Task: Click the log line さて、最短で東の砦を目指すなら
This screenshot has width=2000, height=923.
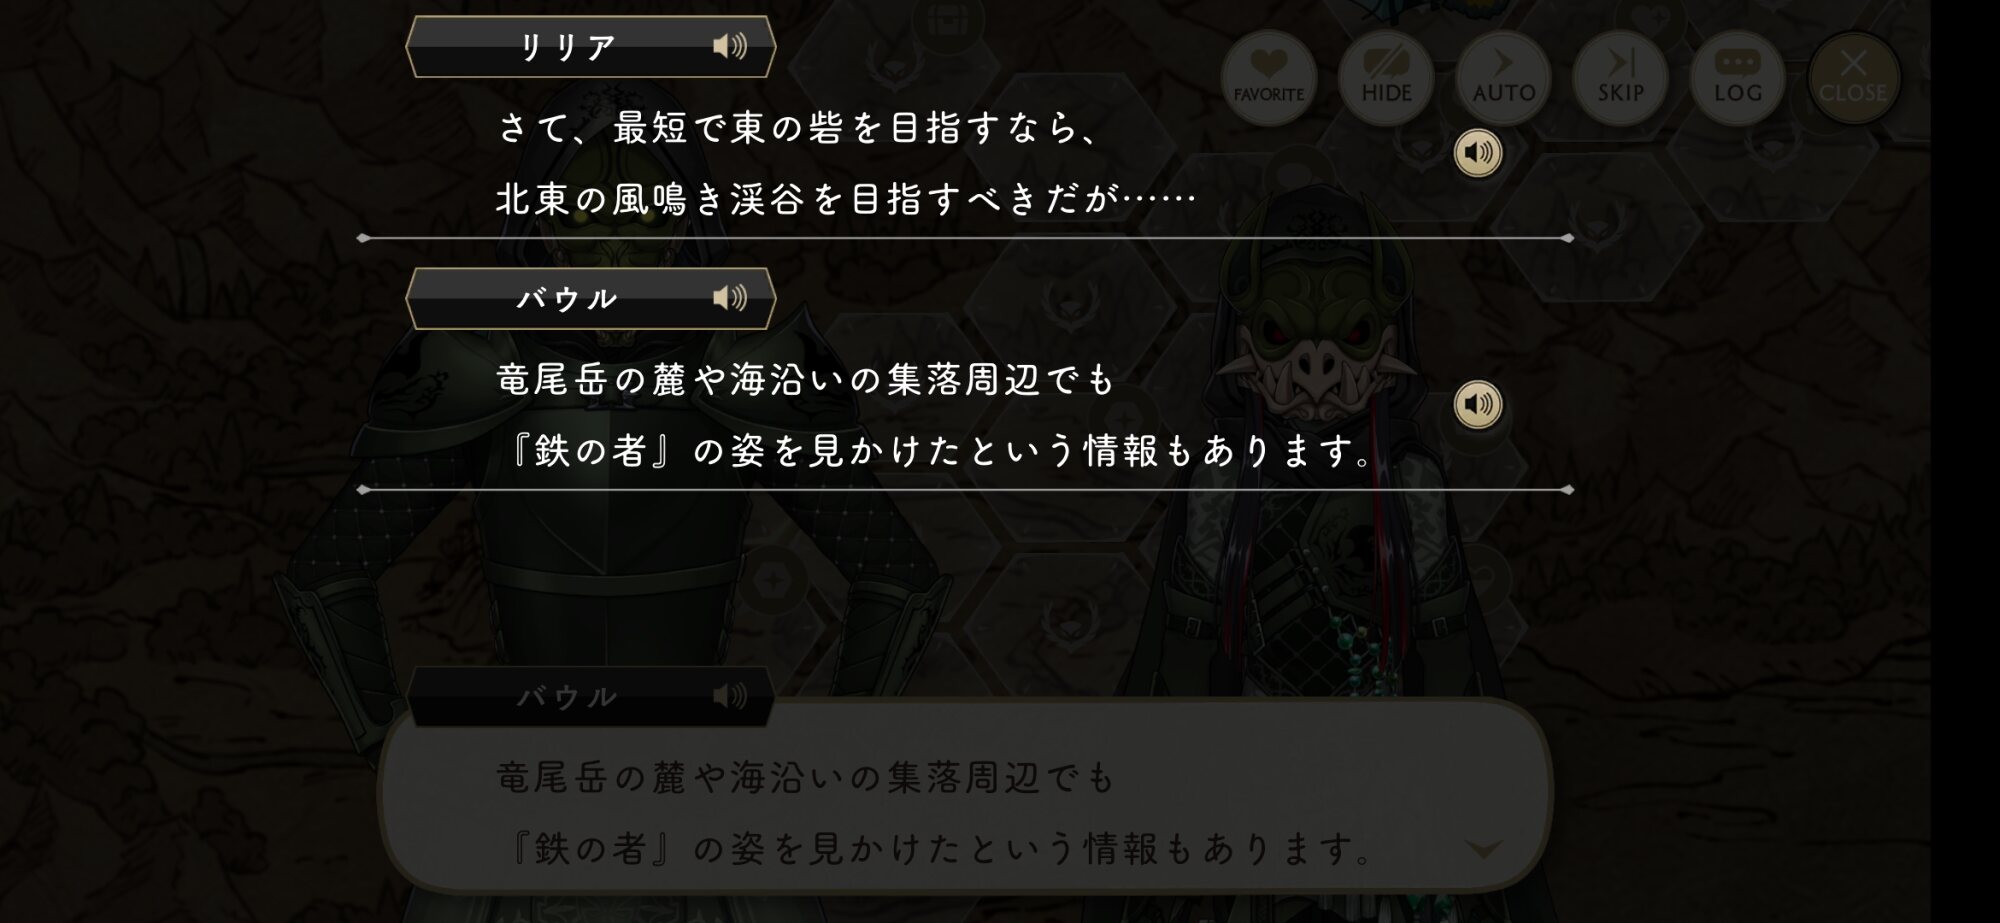Action: [x=799, y=128]
